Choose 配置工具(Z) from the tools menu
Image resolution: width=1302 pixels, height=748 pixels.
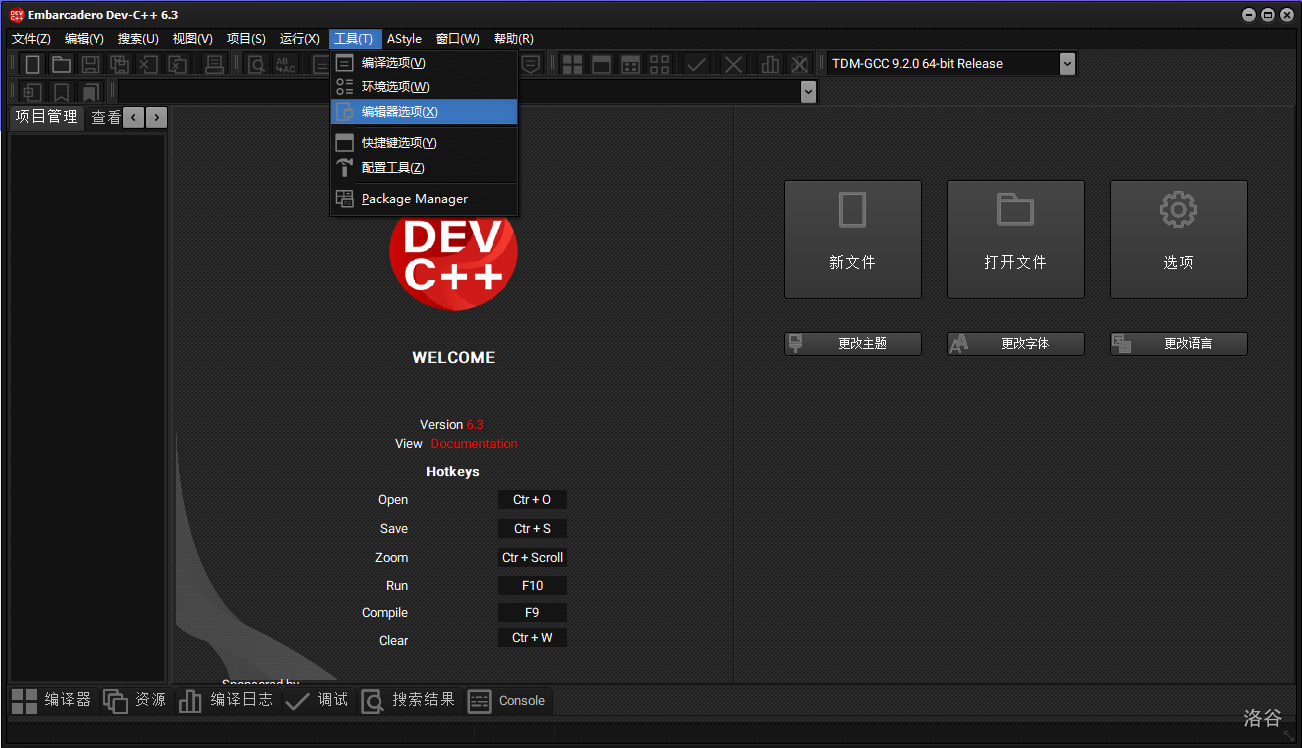tap(424, 168)
